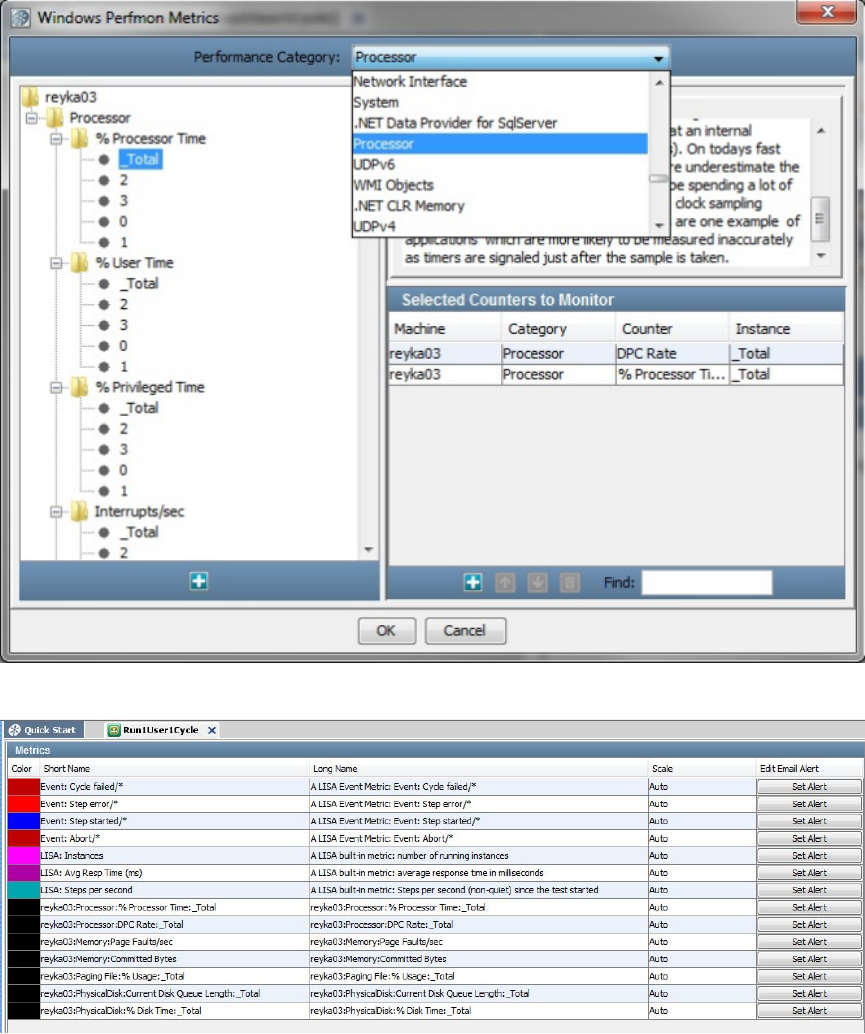Click category list scrollbar down arrow
This screenshot has height=1034, width=865.
pos(659,226)
